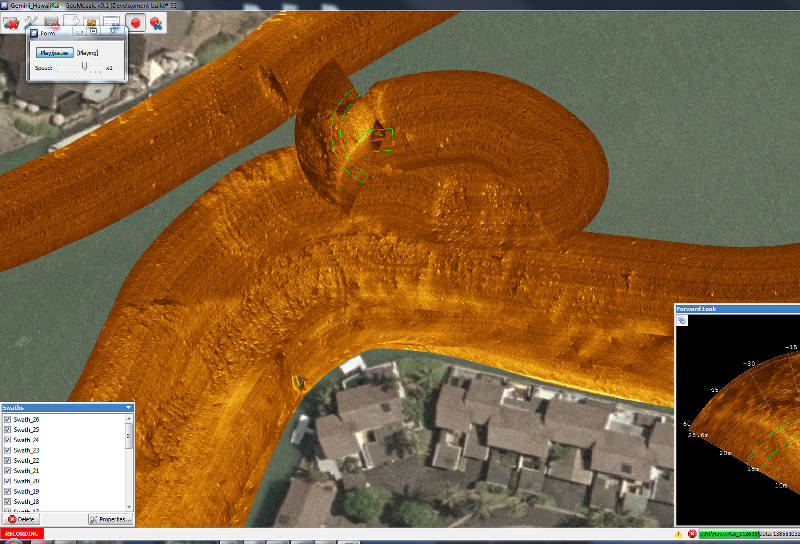Click the Delete swath button
Viewport: 800px width, 544px height.
click(21, 519)
